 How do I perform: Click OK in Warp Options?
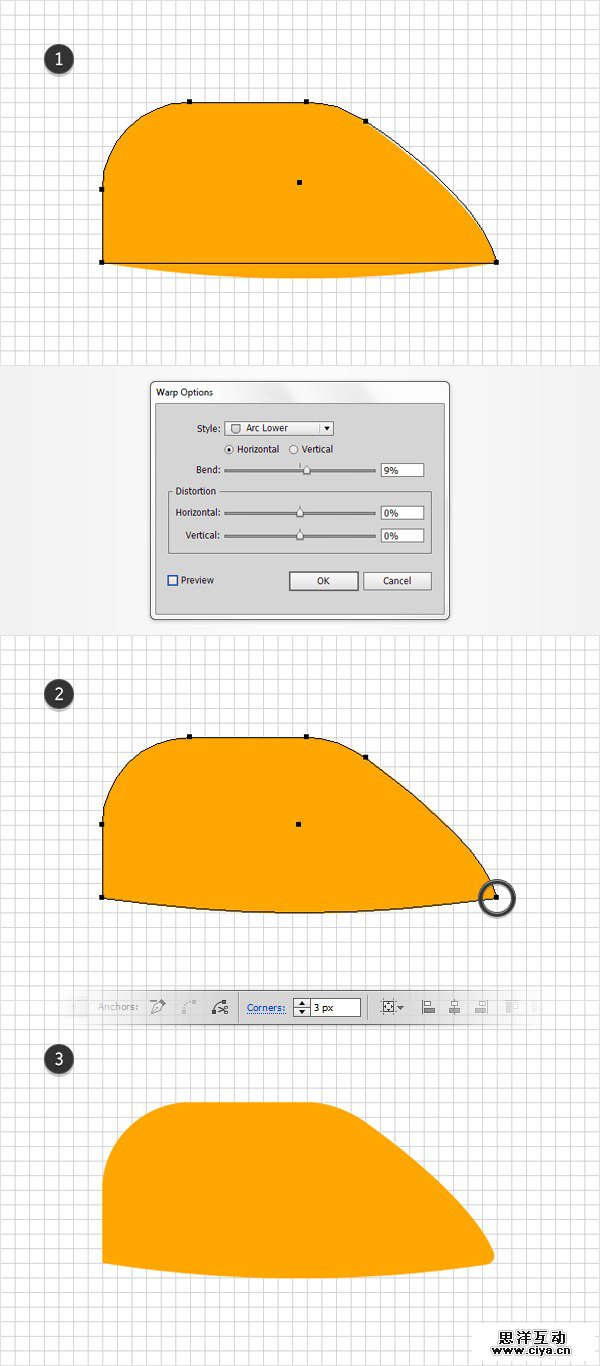pos(323,581)
